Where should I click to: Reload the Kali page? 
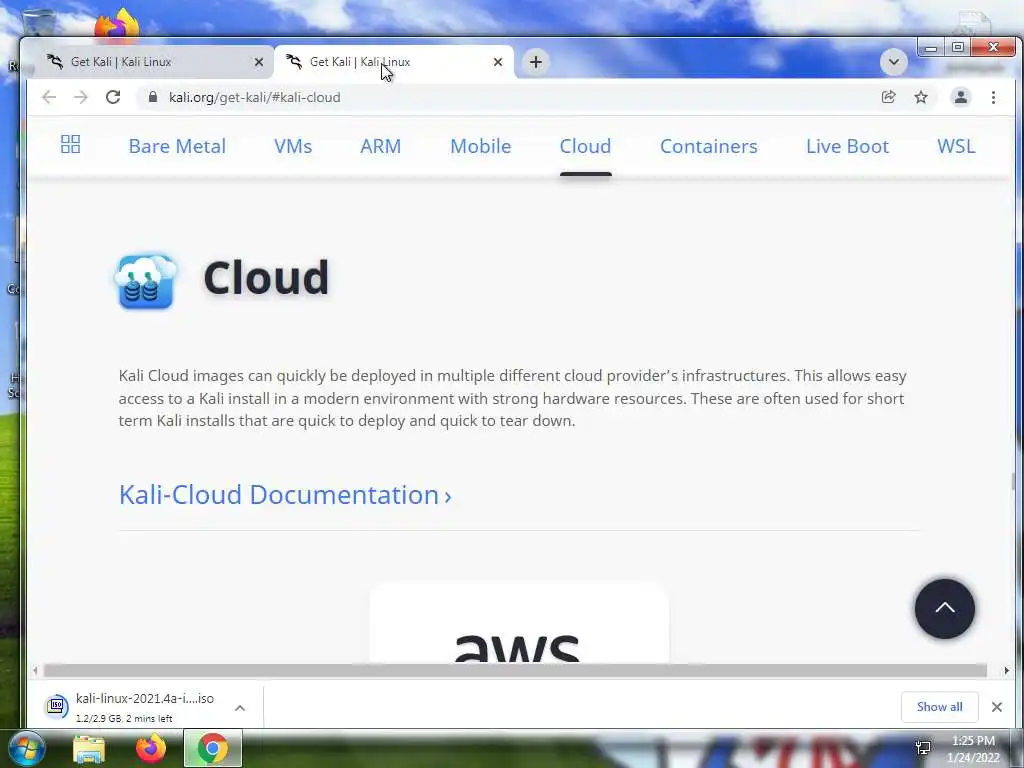113,97
